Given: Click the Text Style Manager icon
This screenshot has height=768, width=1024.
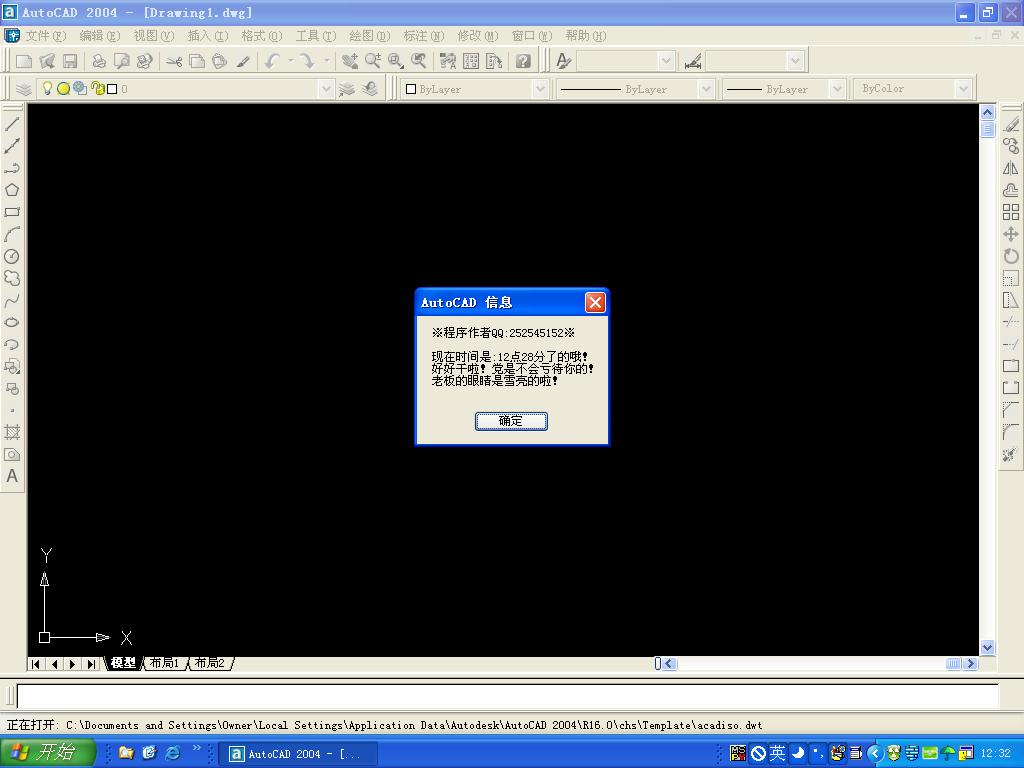Looking at the screenshot, I should pos(564,61).
